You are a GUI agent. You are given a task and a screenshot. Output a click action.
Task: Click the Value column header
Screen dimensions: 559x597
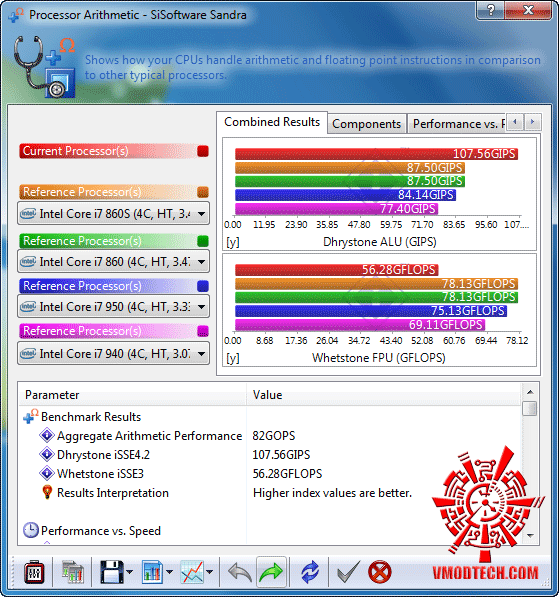[x=384, y=395]
